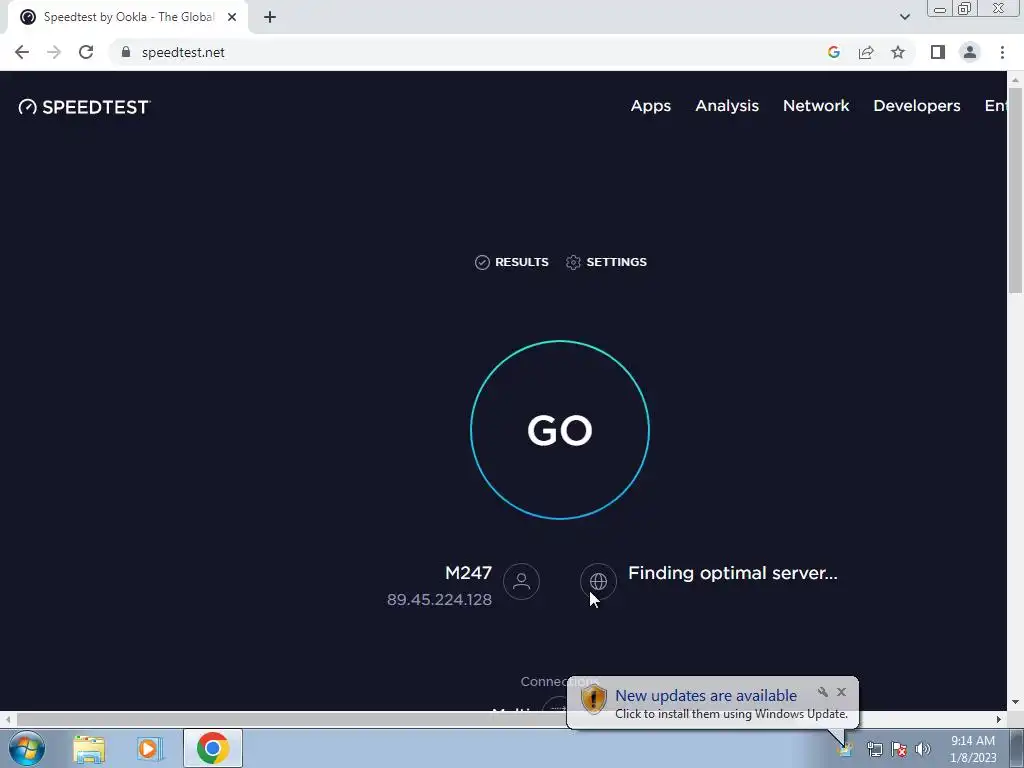Click the Chrome taskbar button
Screen dimensions: 1024x768
tap(213, 748)
